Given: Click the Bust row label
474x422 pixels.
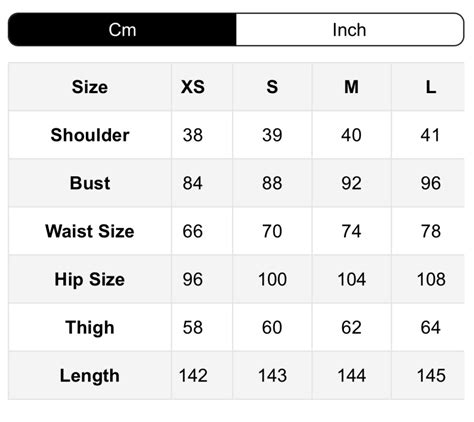Looking at the screenshot, I should click(x=90, y=183).
